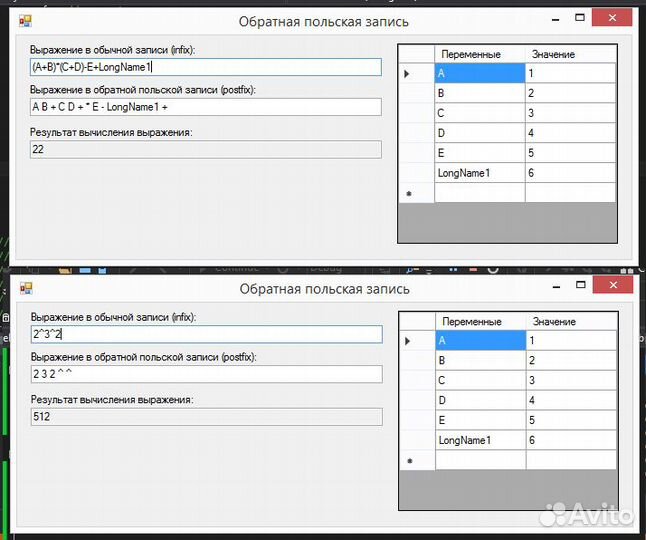Image resolution: width=646 pixels, height=540 pixels.
Task: Select variable C cell in the lower grid
Action: click(479, 380)
